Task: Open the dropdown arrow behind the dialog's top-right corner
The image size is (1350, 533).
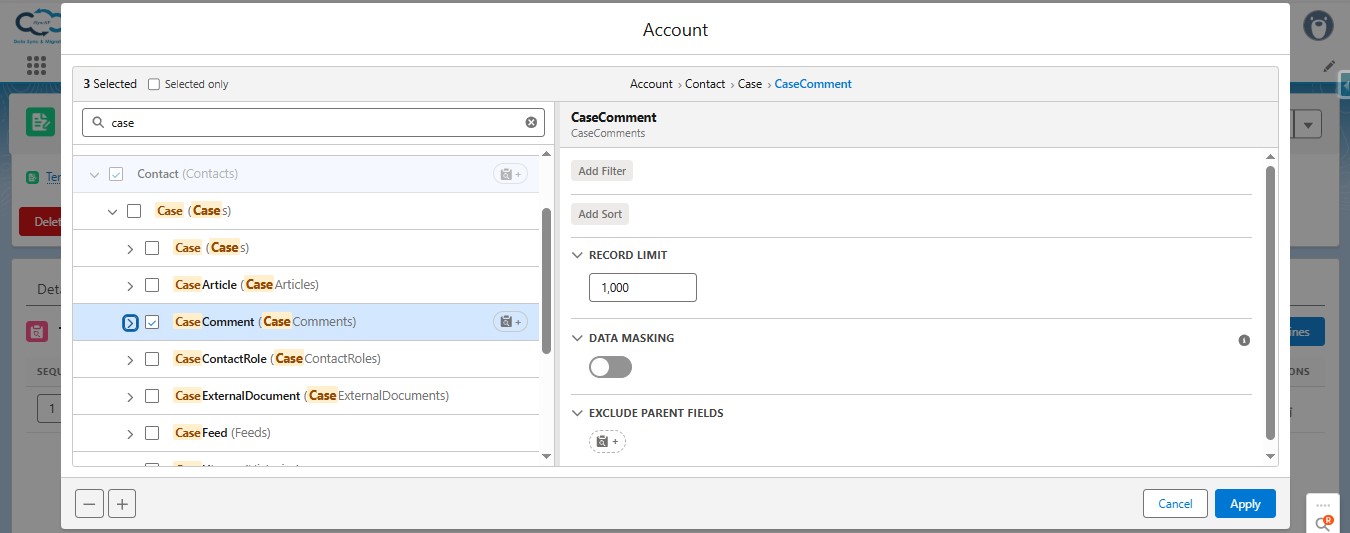Action: (1310, 124)
